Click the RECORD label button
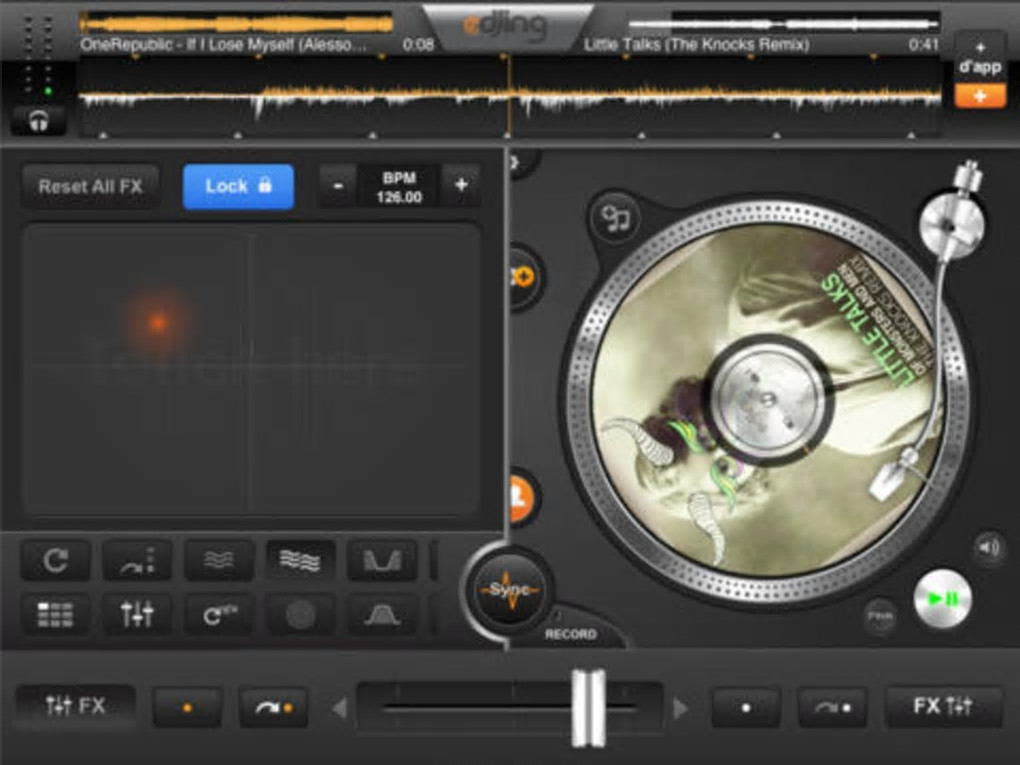This screenshot has width=1020, height=765. point(570,634)
